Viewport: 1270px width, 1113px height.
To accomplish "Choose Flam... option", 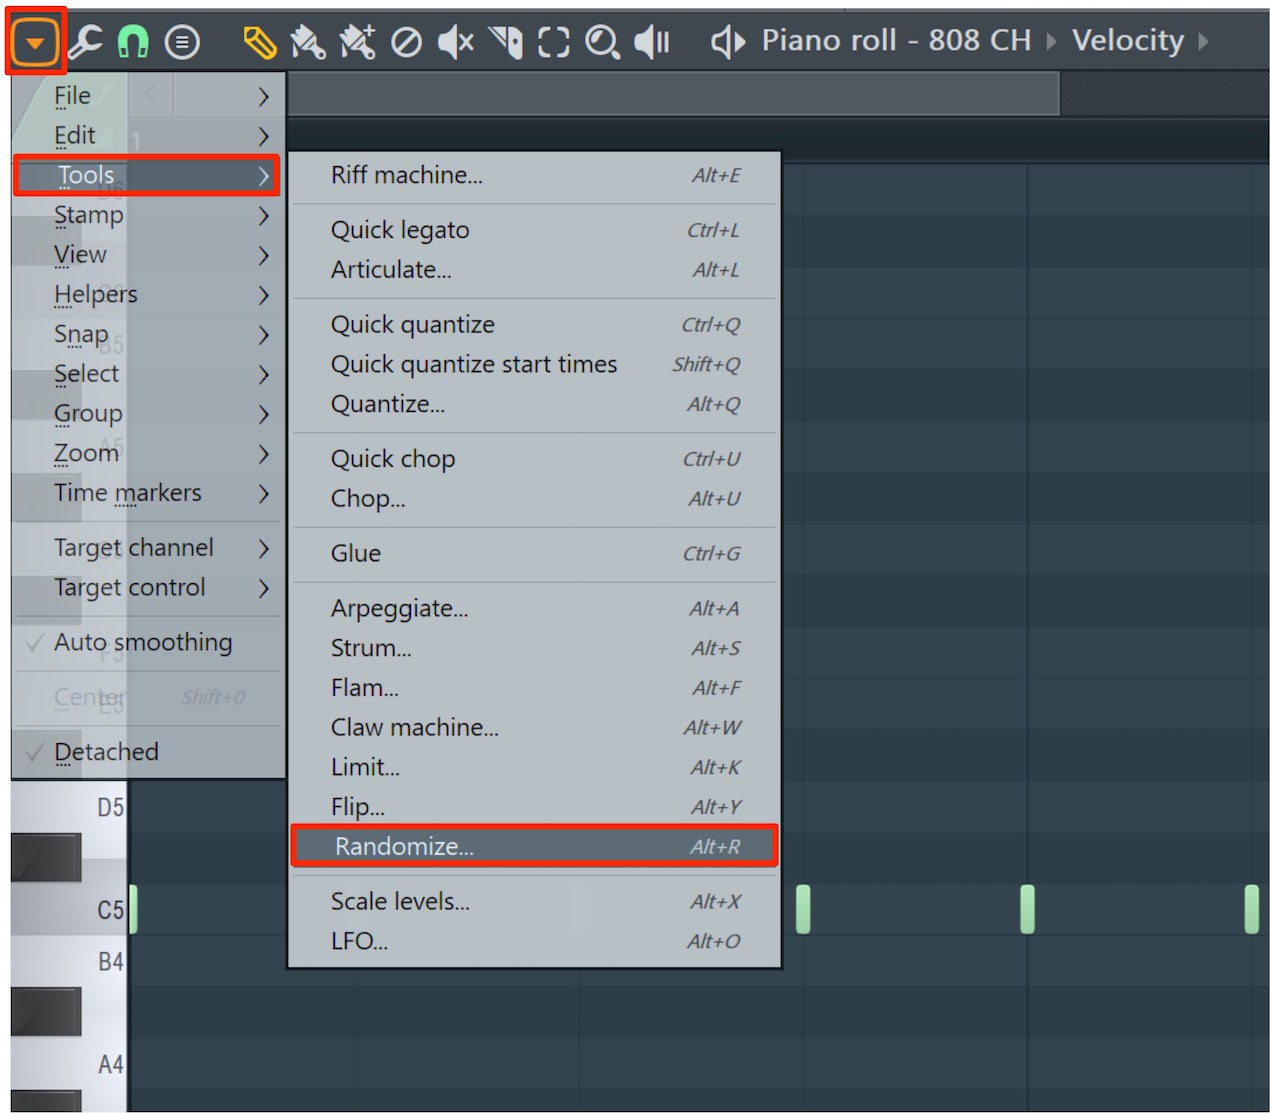I will click(535, 688).
